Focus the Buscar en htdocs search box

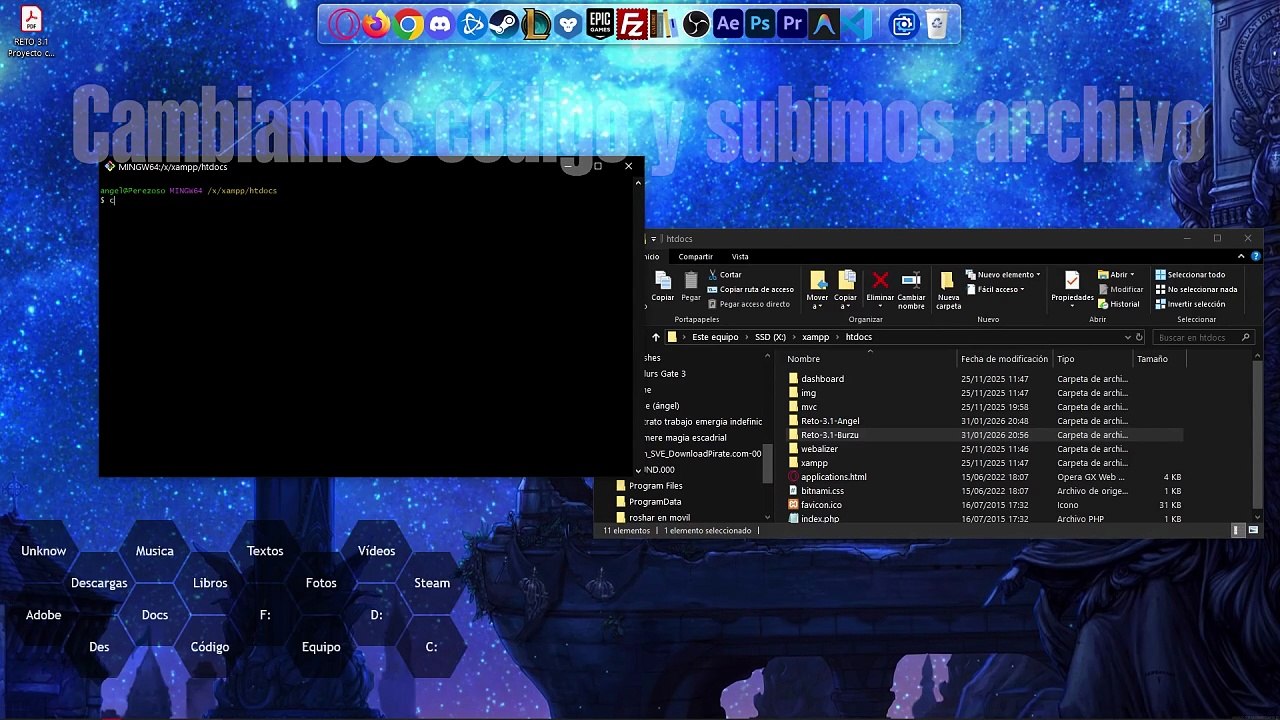pyautogui.click(x=1204, y=338)
